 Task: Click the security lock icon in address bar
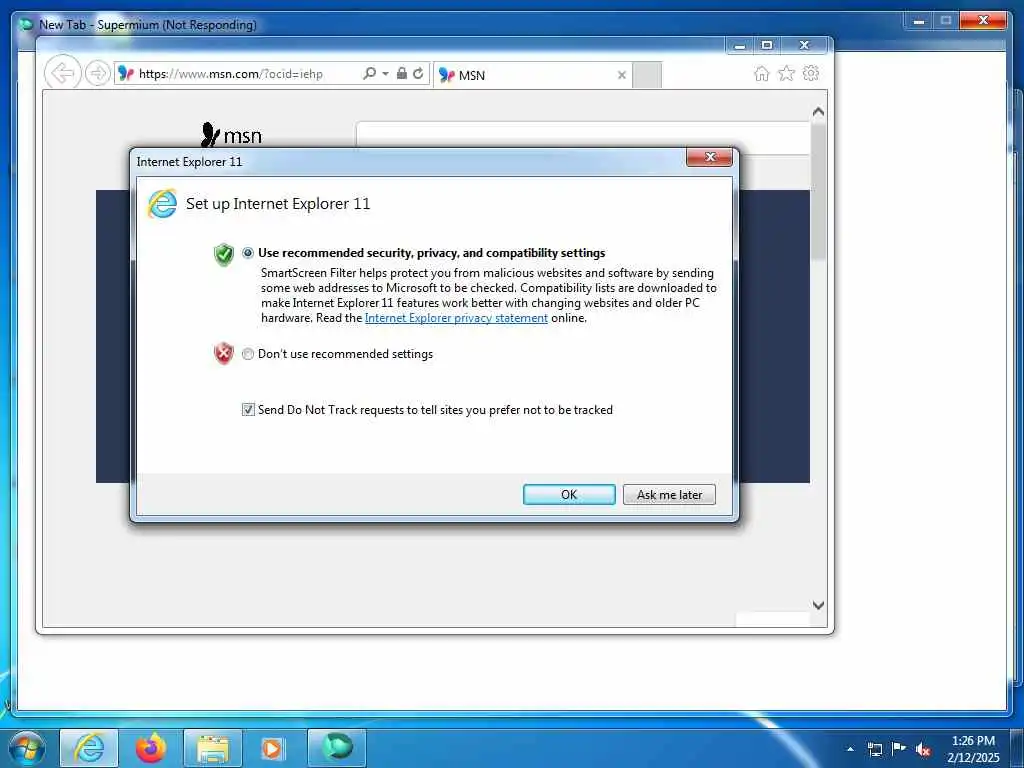click(402, 73)
